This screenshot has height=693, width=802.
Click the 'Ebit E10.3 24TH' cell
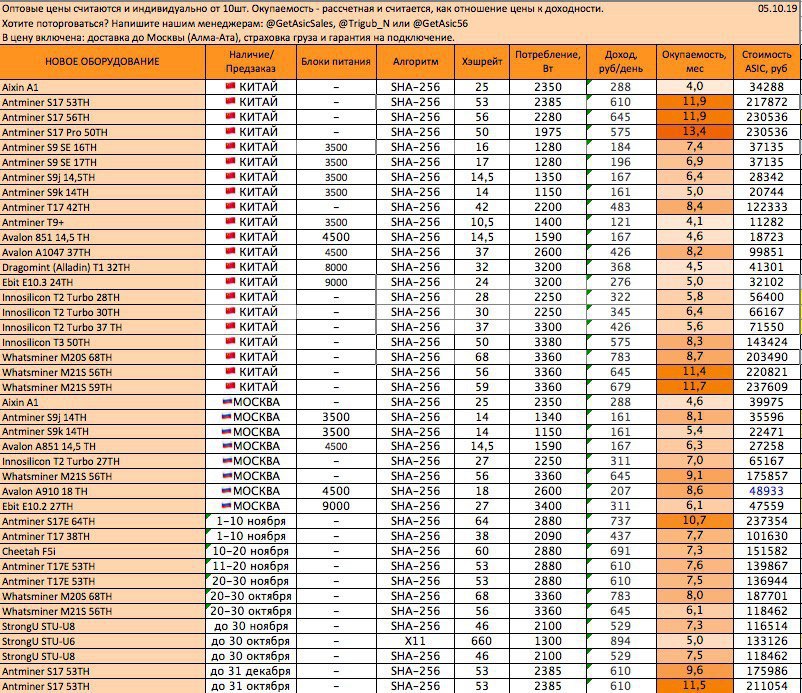(102, 282)
